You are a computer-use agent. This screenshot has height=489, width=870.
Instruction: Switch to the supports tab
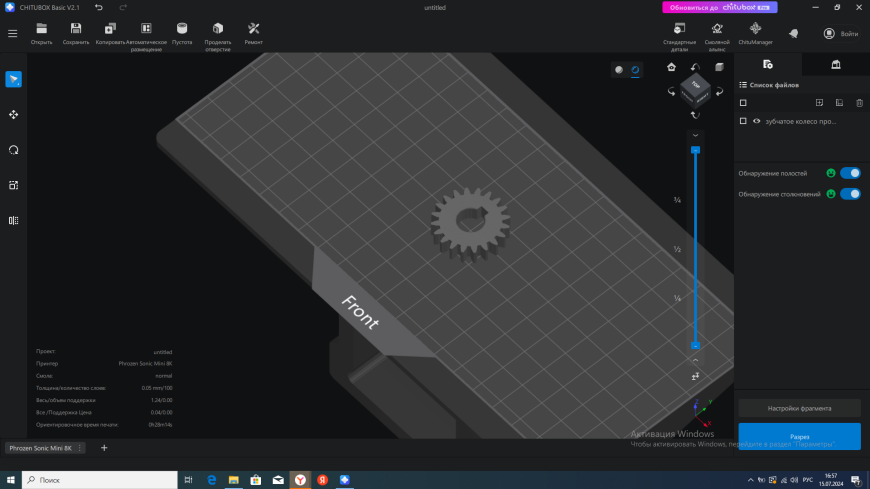836,64
